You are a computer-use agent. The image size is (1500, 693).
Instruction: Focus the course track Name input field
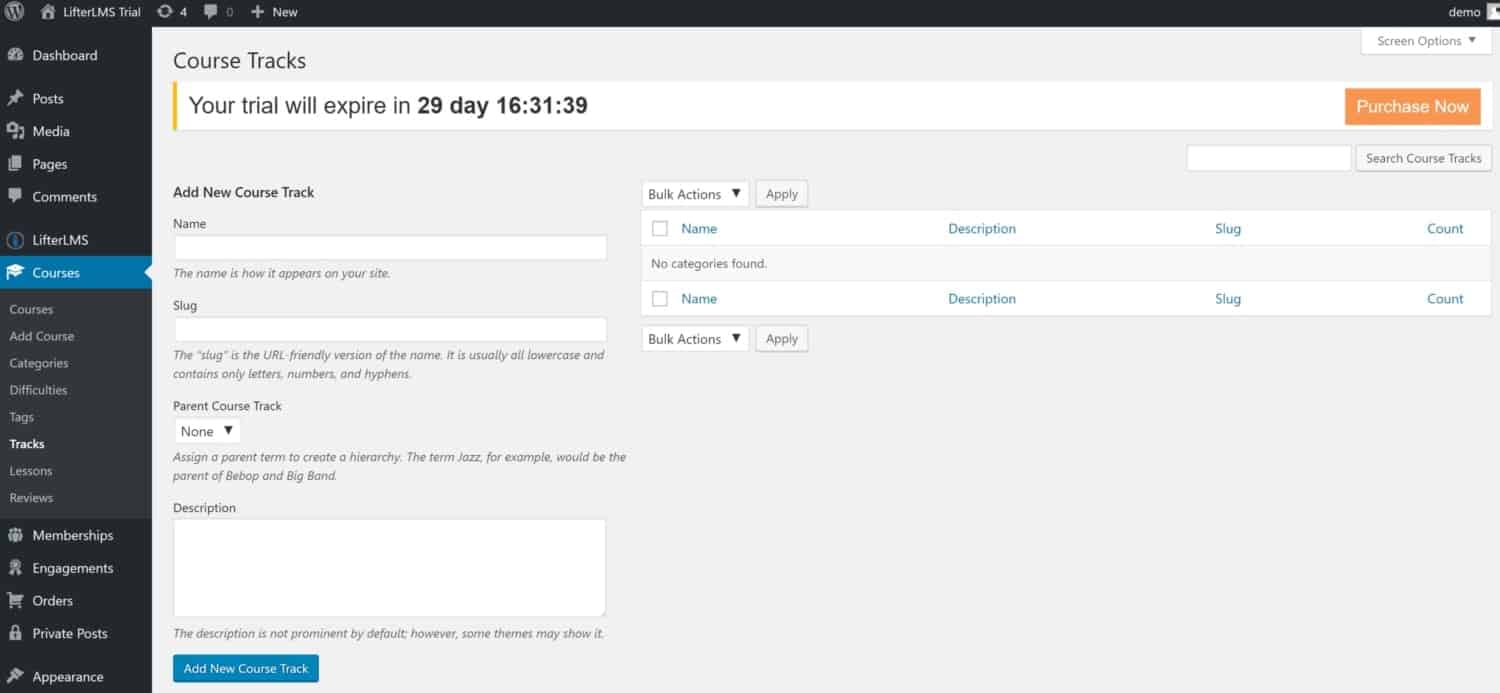(x=390, y=247)
